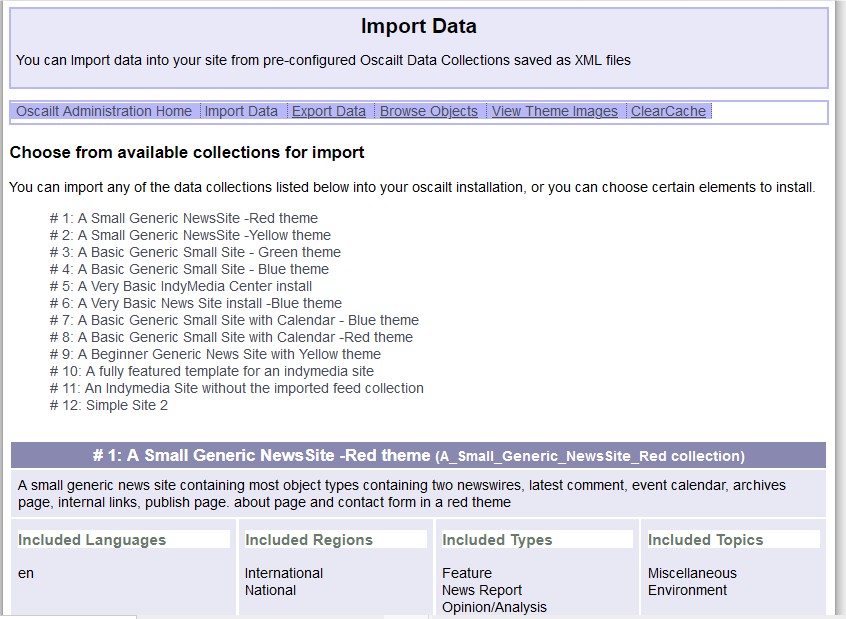Go to Import Data page

coord(241,111)
